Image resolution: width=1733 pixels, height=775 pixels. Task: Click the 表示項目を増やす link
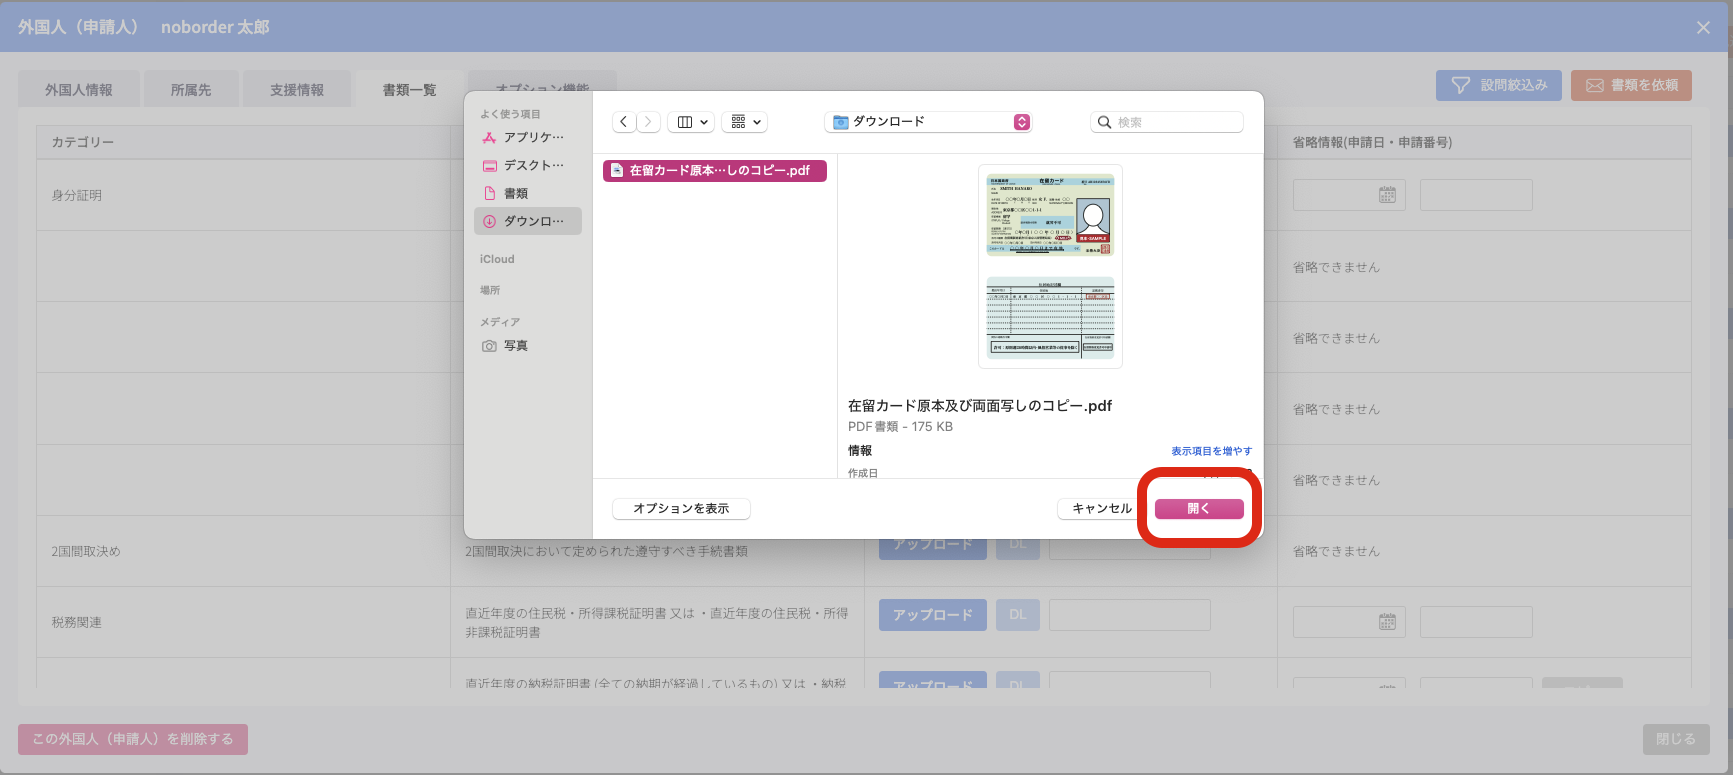point(1211,451)
